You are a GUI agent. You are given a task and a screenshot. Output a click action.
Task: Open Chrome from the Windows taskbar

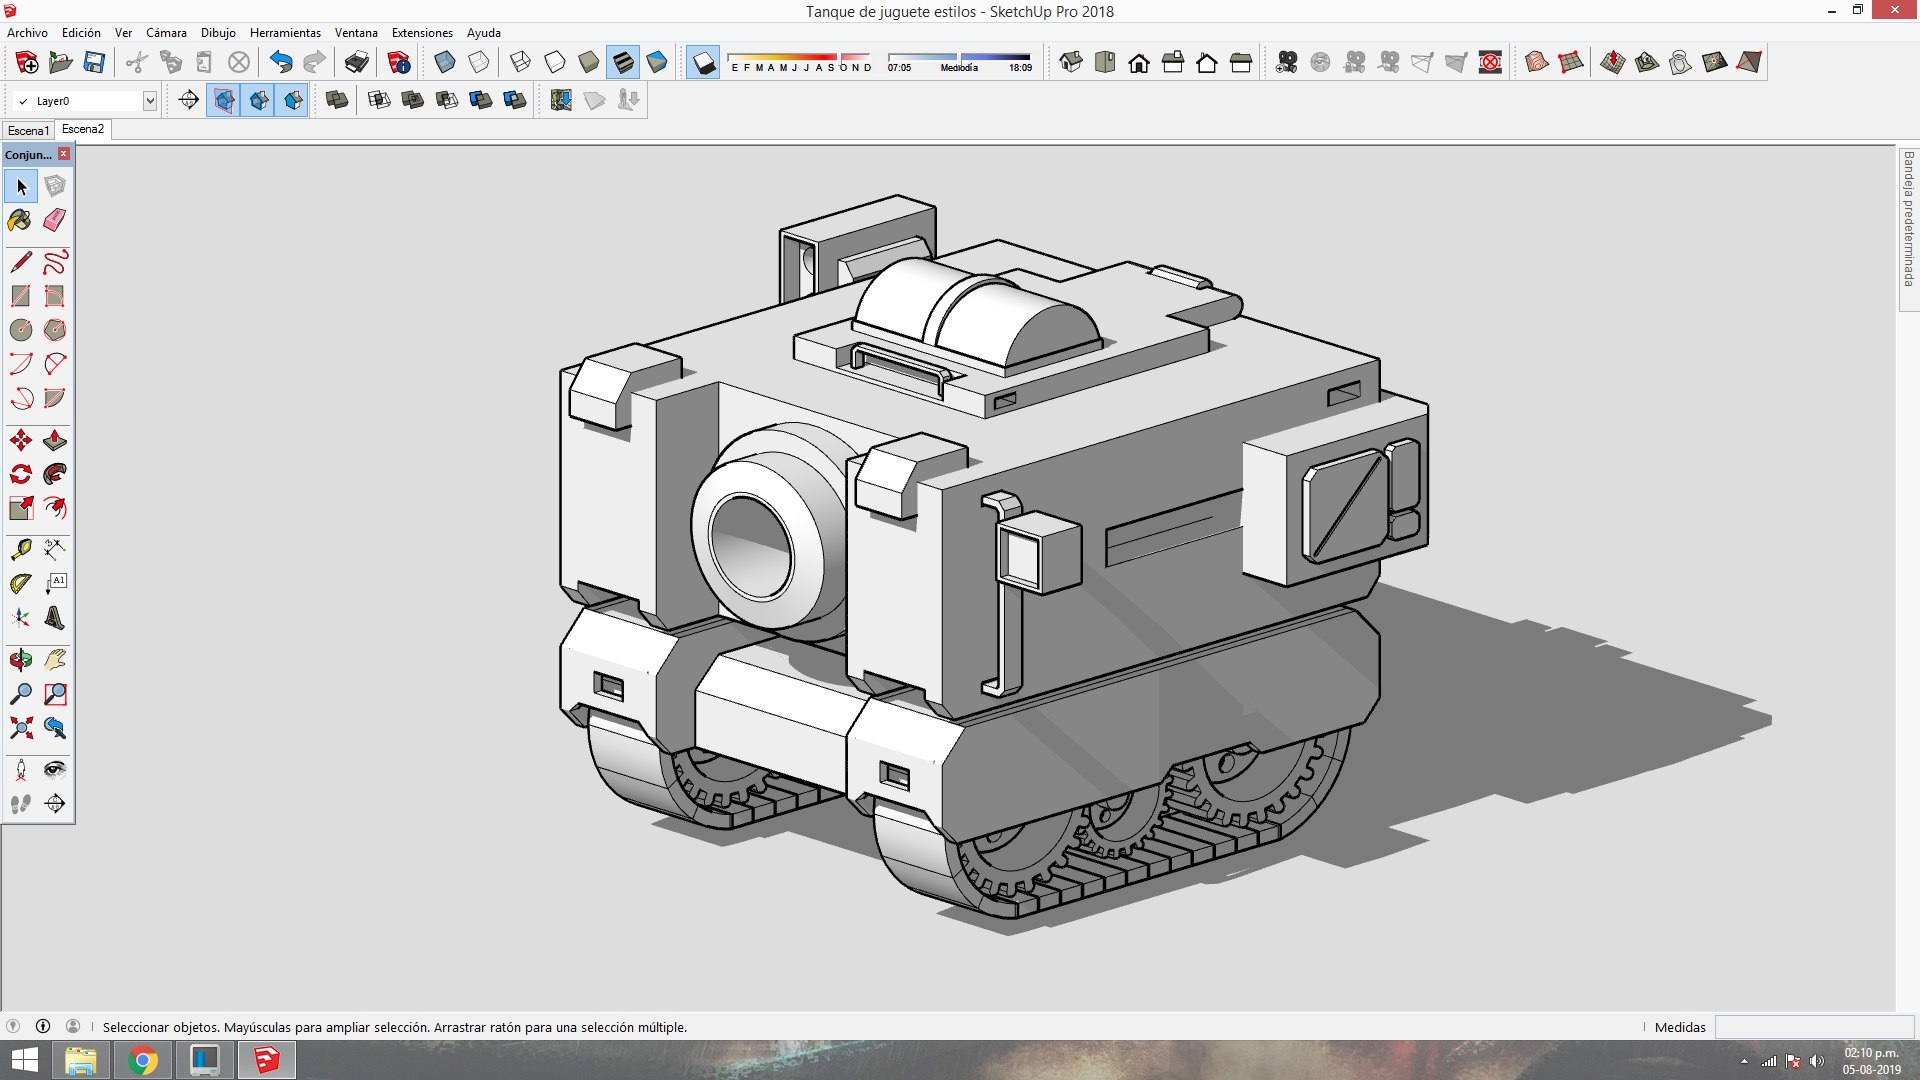coord(143,1060)
